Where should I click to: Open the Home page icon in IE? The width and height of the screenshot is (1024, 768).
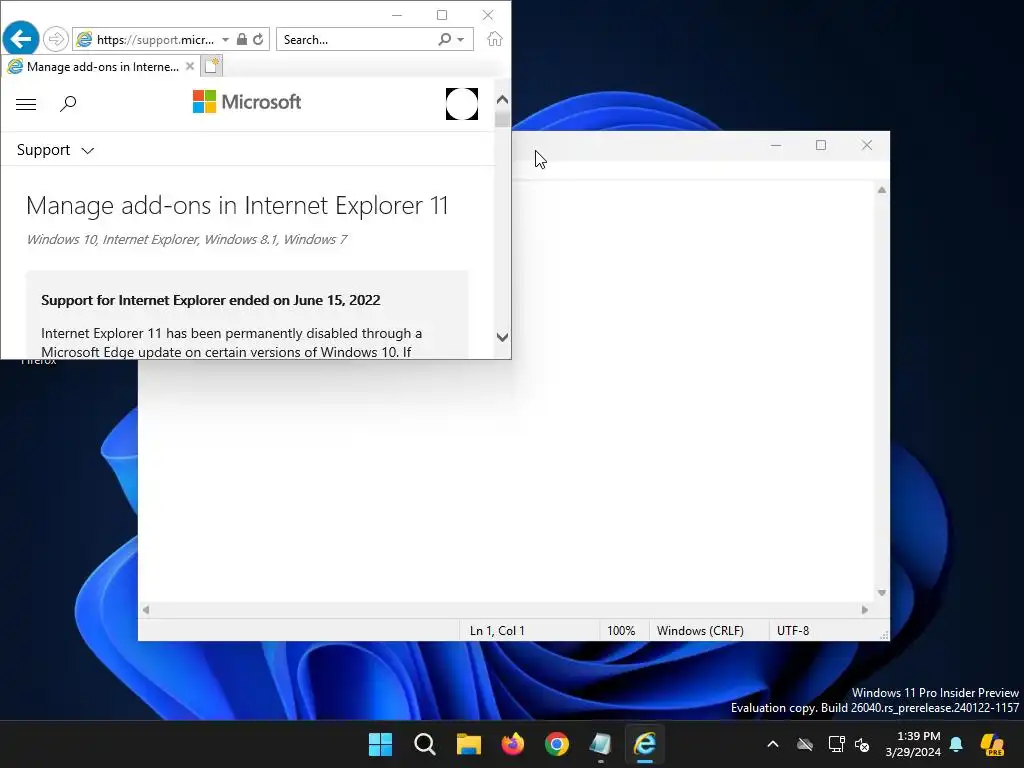(x=494, y=39)
